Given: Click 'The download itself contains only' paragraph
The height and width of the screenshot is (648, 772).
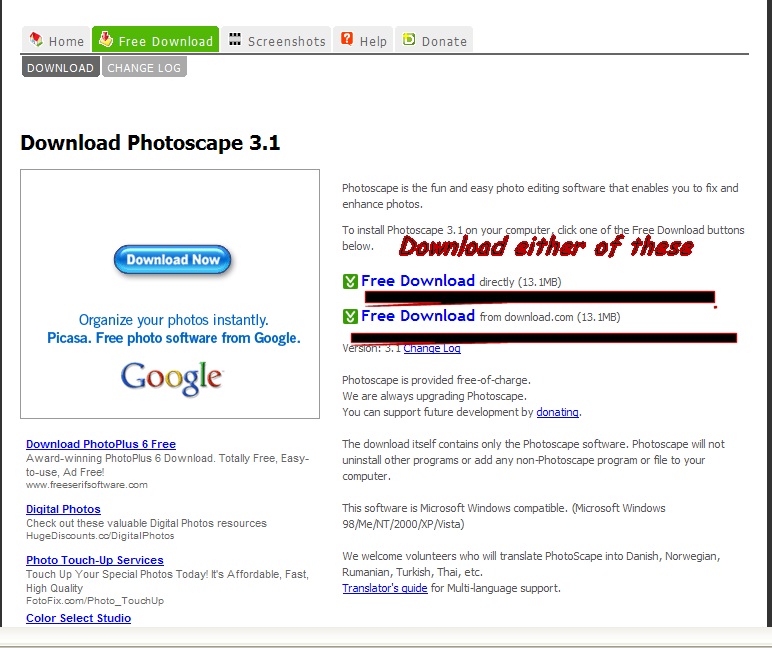Looking at the screenshot, I should (x=533, y=460).
